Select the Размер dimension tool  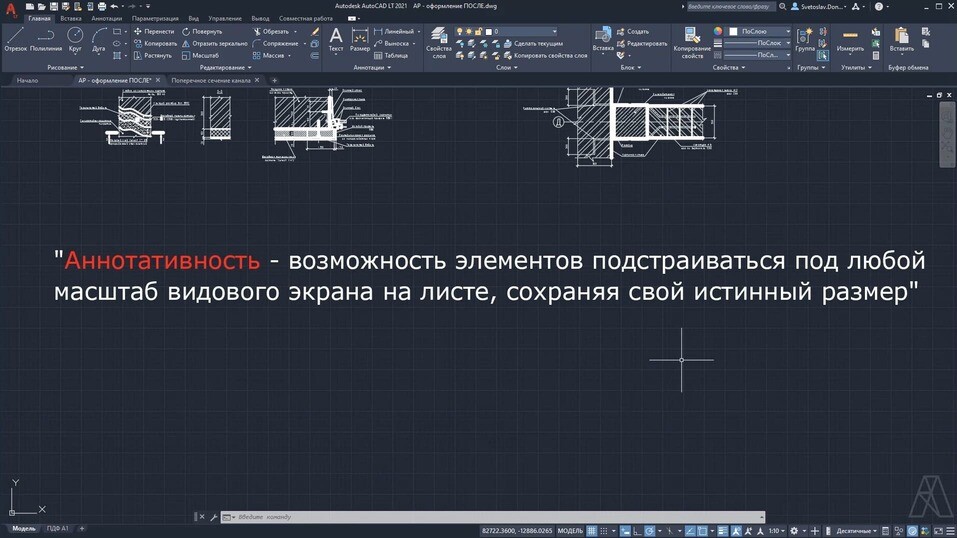tap(359, 40)
